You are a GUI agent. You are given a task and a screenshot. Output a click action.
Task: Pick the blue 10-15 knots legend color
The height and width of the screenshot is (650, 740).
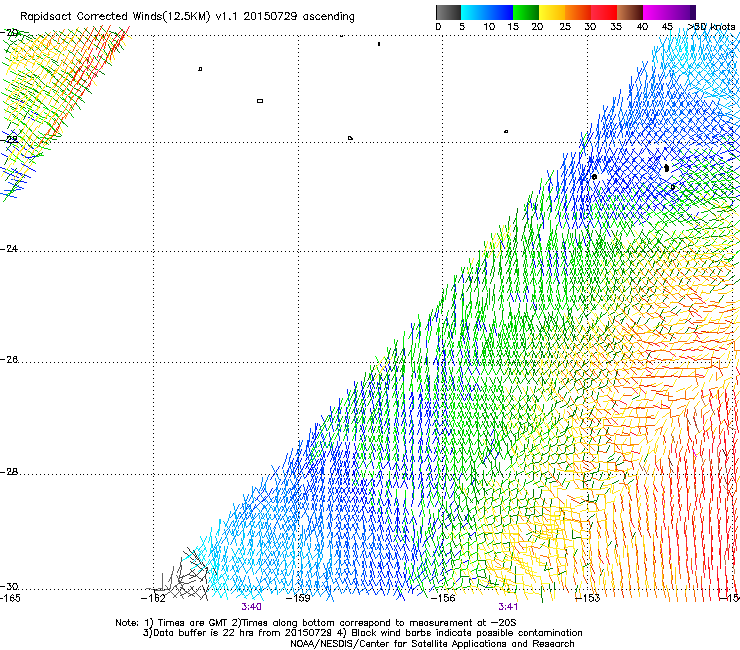point(500,12)
